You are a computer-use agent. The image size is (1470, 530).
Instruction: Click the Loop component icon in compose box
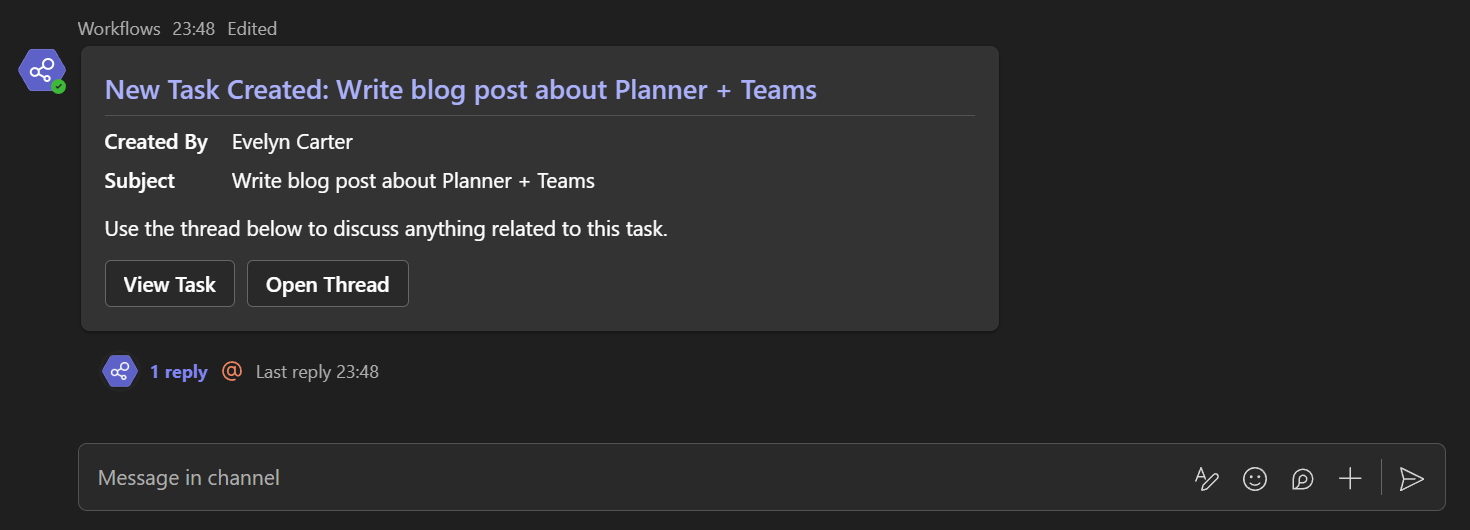click(x=1302, y=479)
